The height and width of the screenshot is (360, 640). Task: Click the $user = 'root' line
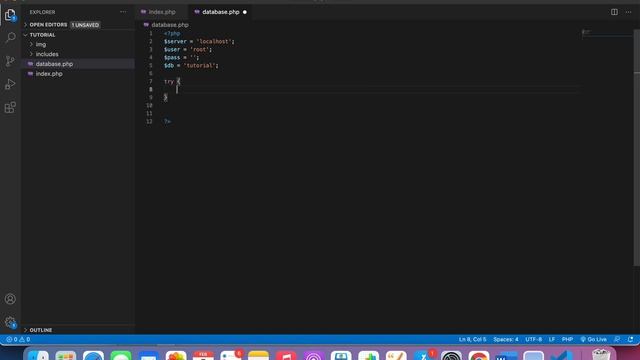click(x=188, y=49)
